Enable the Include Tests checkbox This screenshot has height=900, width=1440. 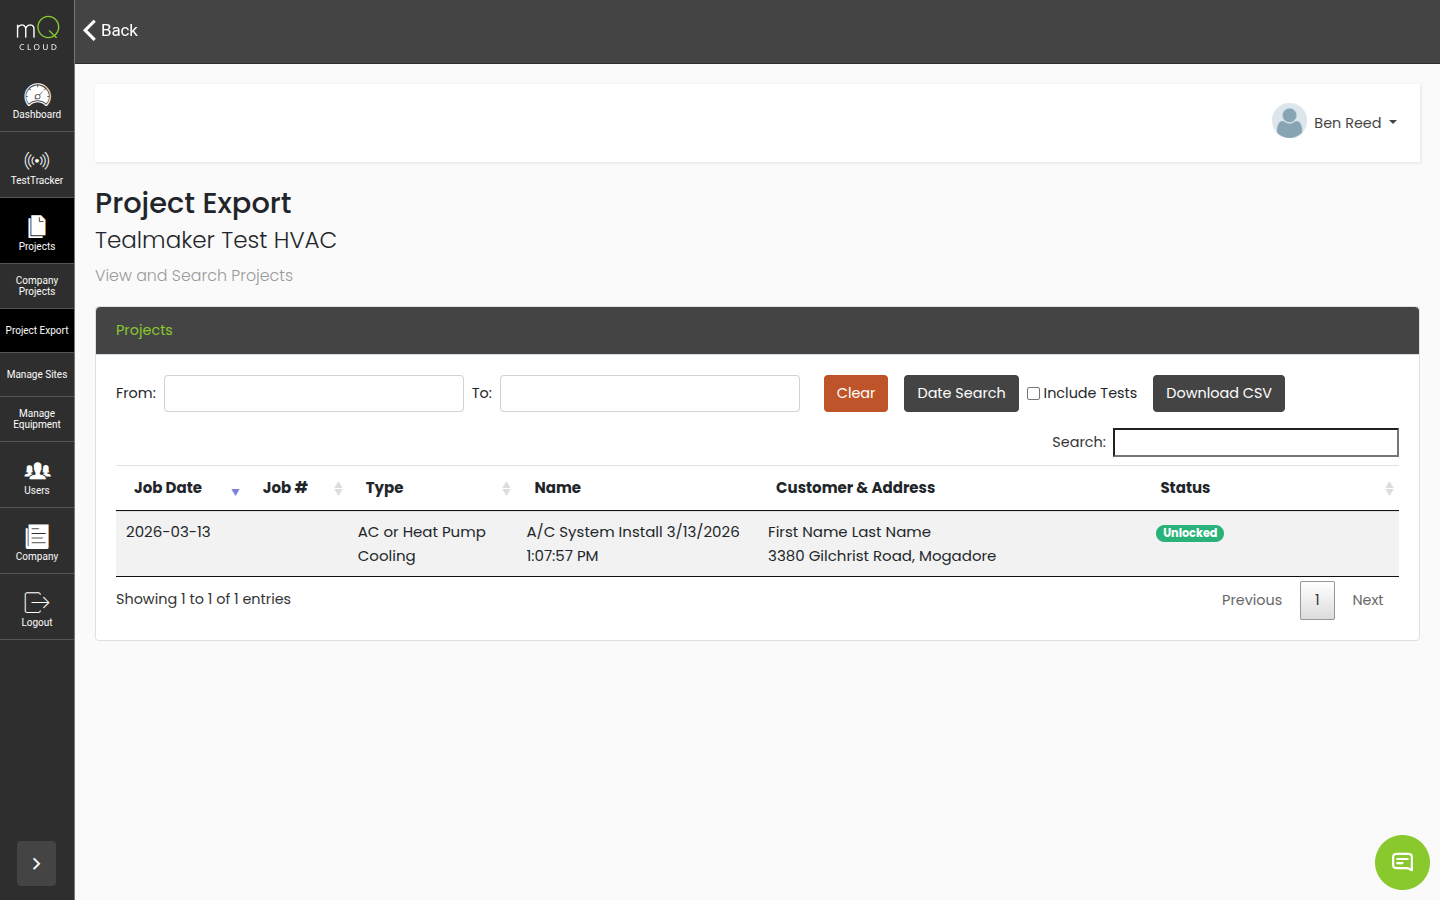point(1033,393)
